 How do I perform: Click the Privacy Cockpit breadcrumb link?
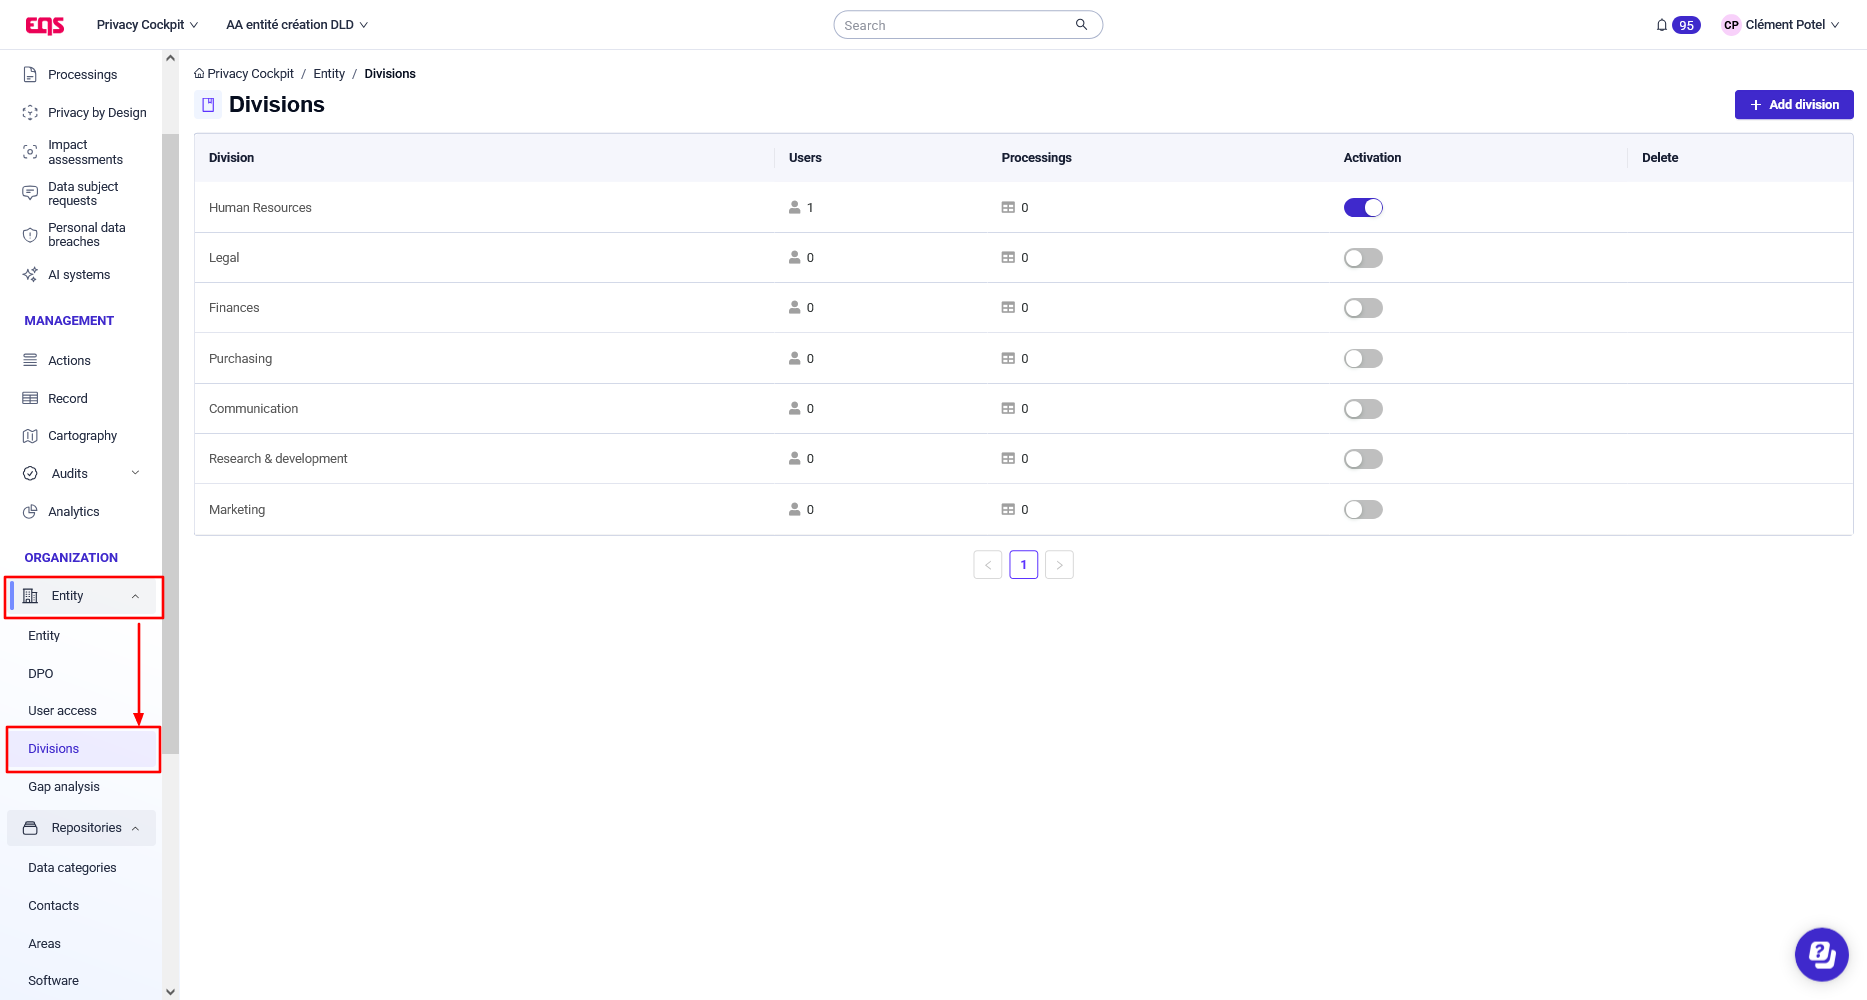[x=251, y=74]
